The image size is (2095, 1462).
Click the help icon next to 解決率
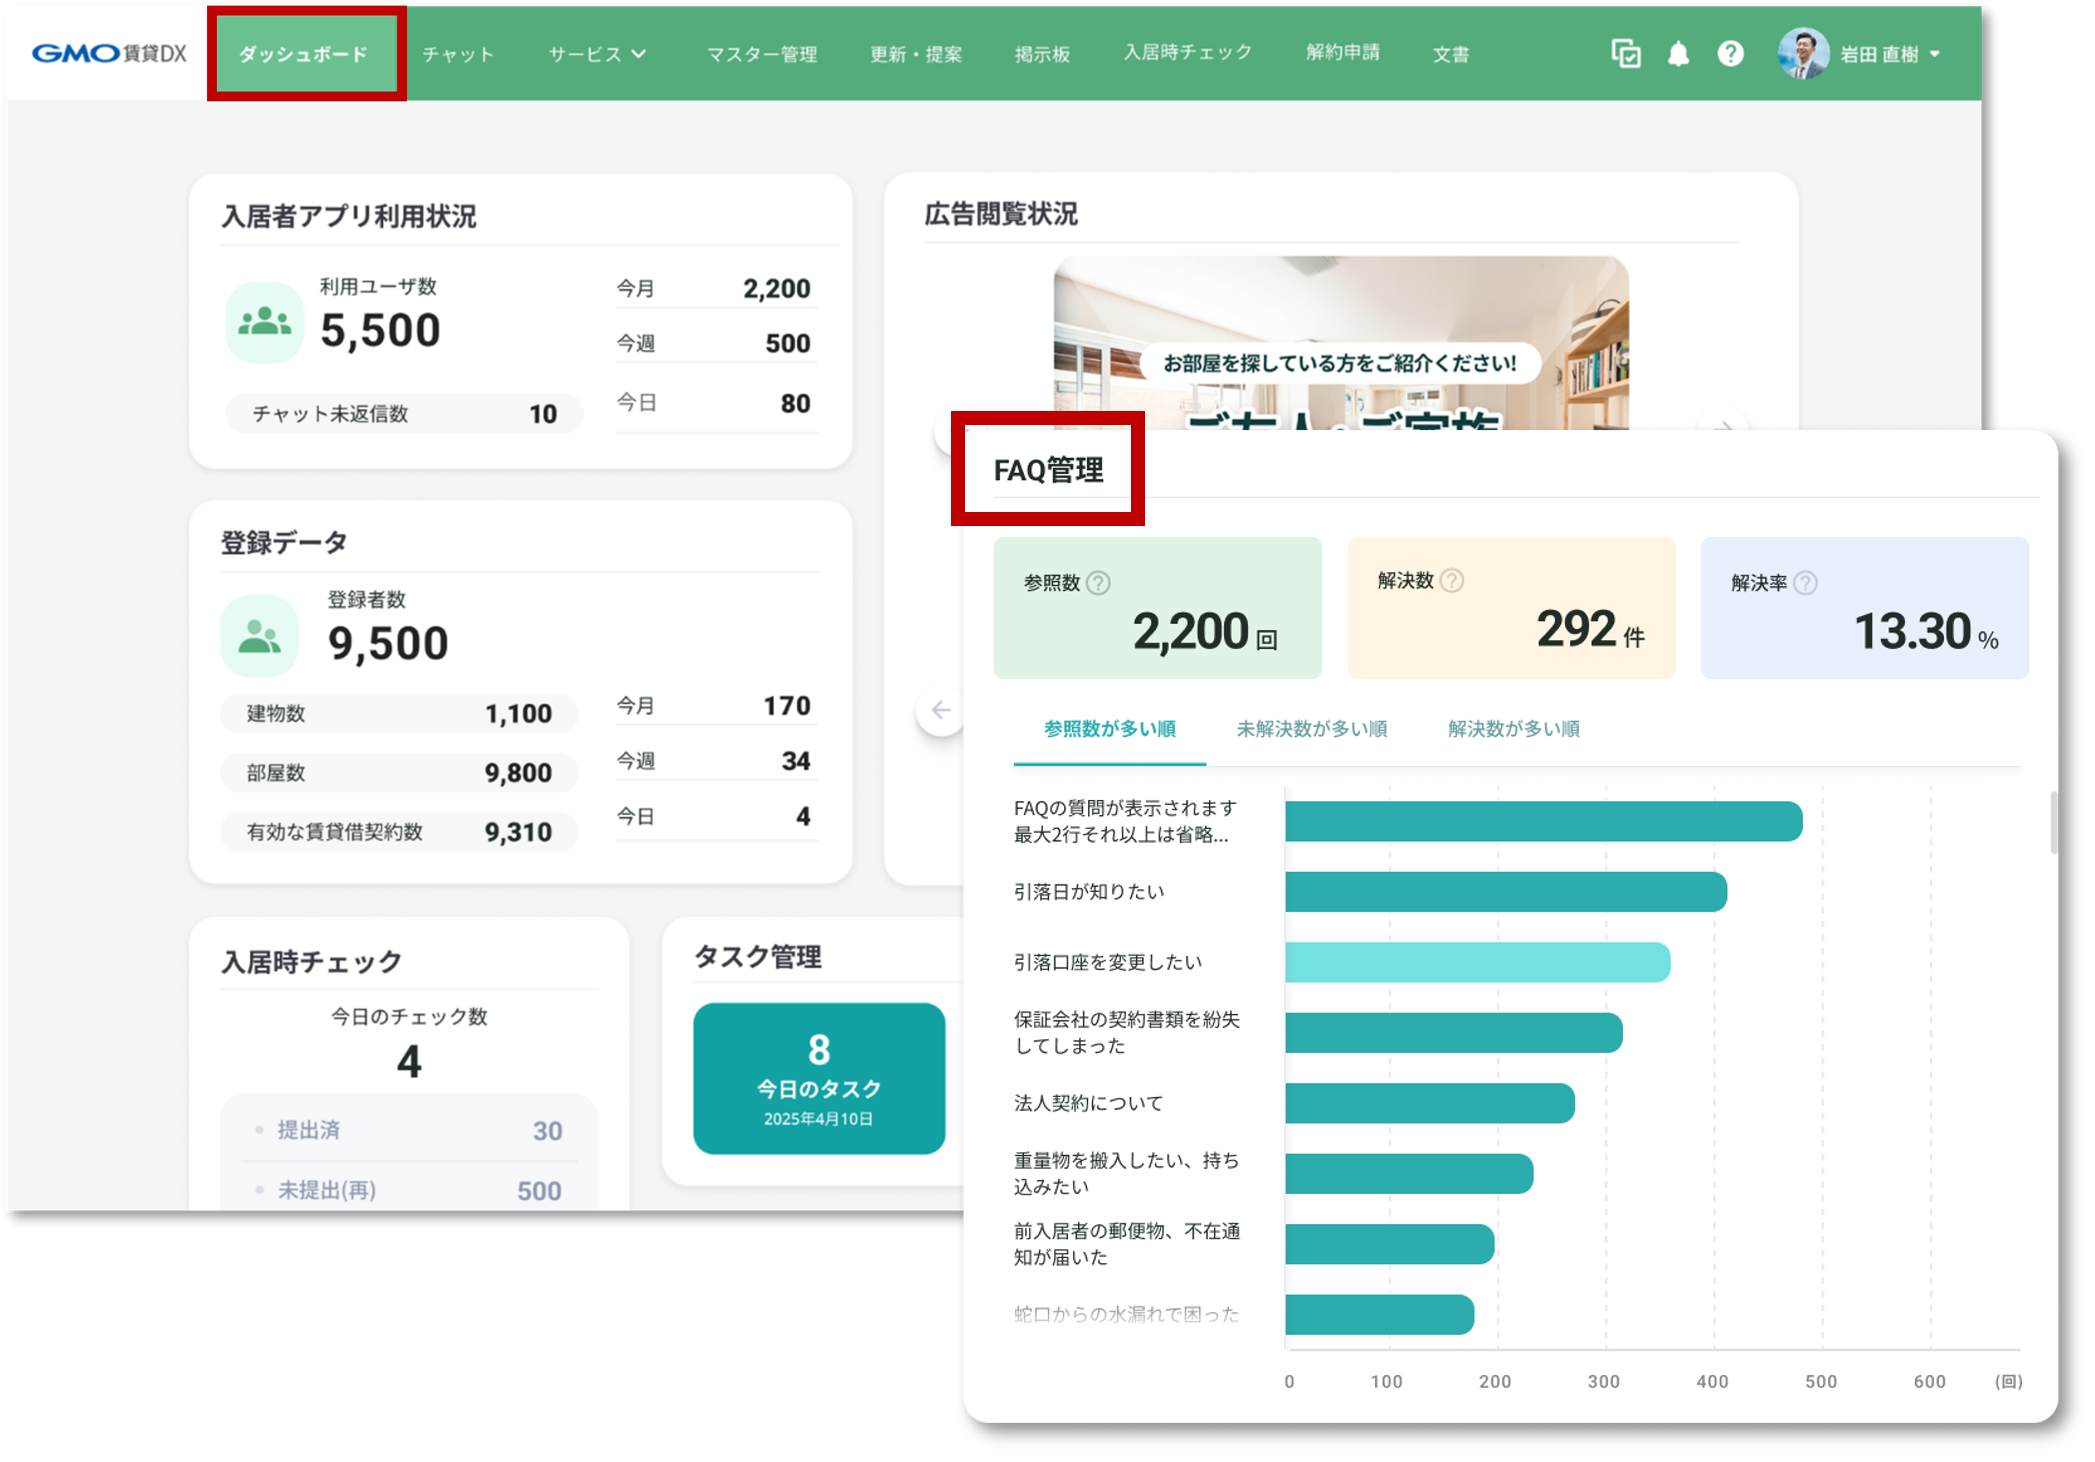tap(1805, 583)
